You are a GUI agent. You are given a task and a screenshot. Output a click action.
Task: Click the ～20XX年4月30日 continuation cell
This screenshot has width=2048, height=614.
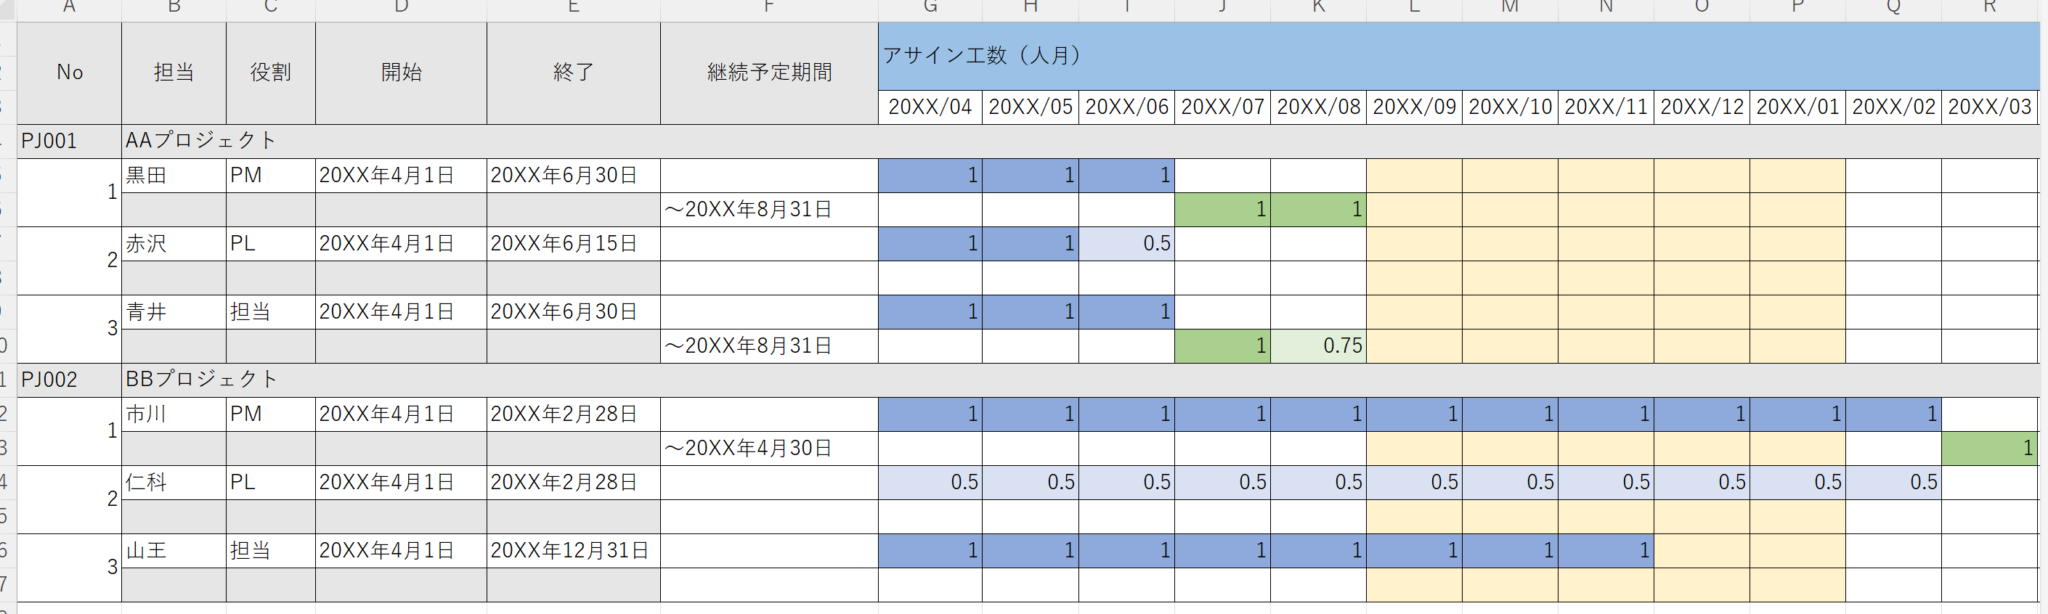click(x=769, y=449)
